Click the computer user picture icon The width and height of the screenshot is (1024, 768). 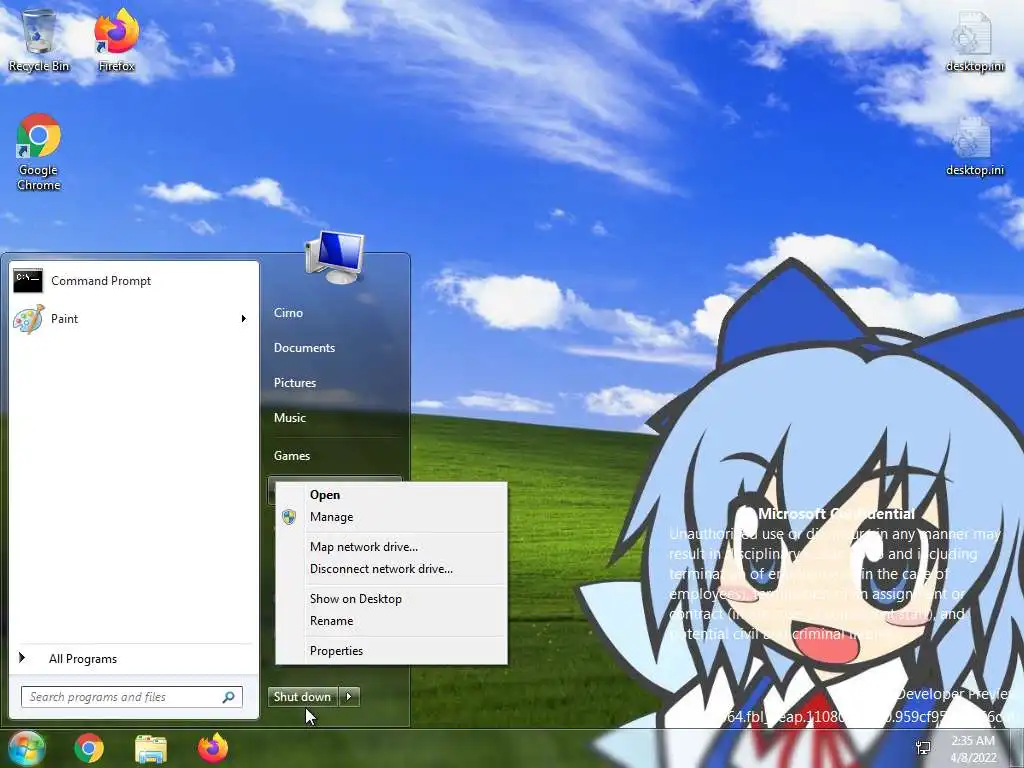tap(334, 257)
